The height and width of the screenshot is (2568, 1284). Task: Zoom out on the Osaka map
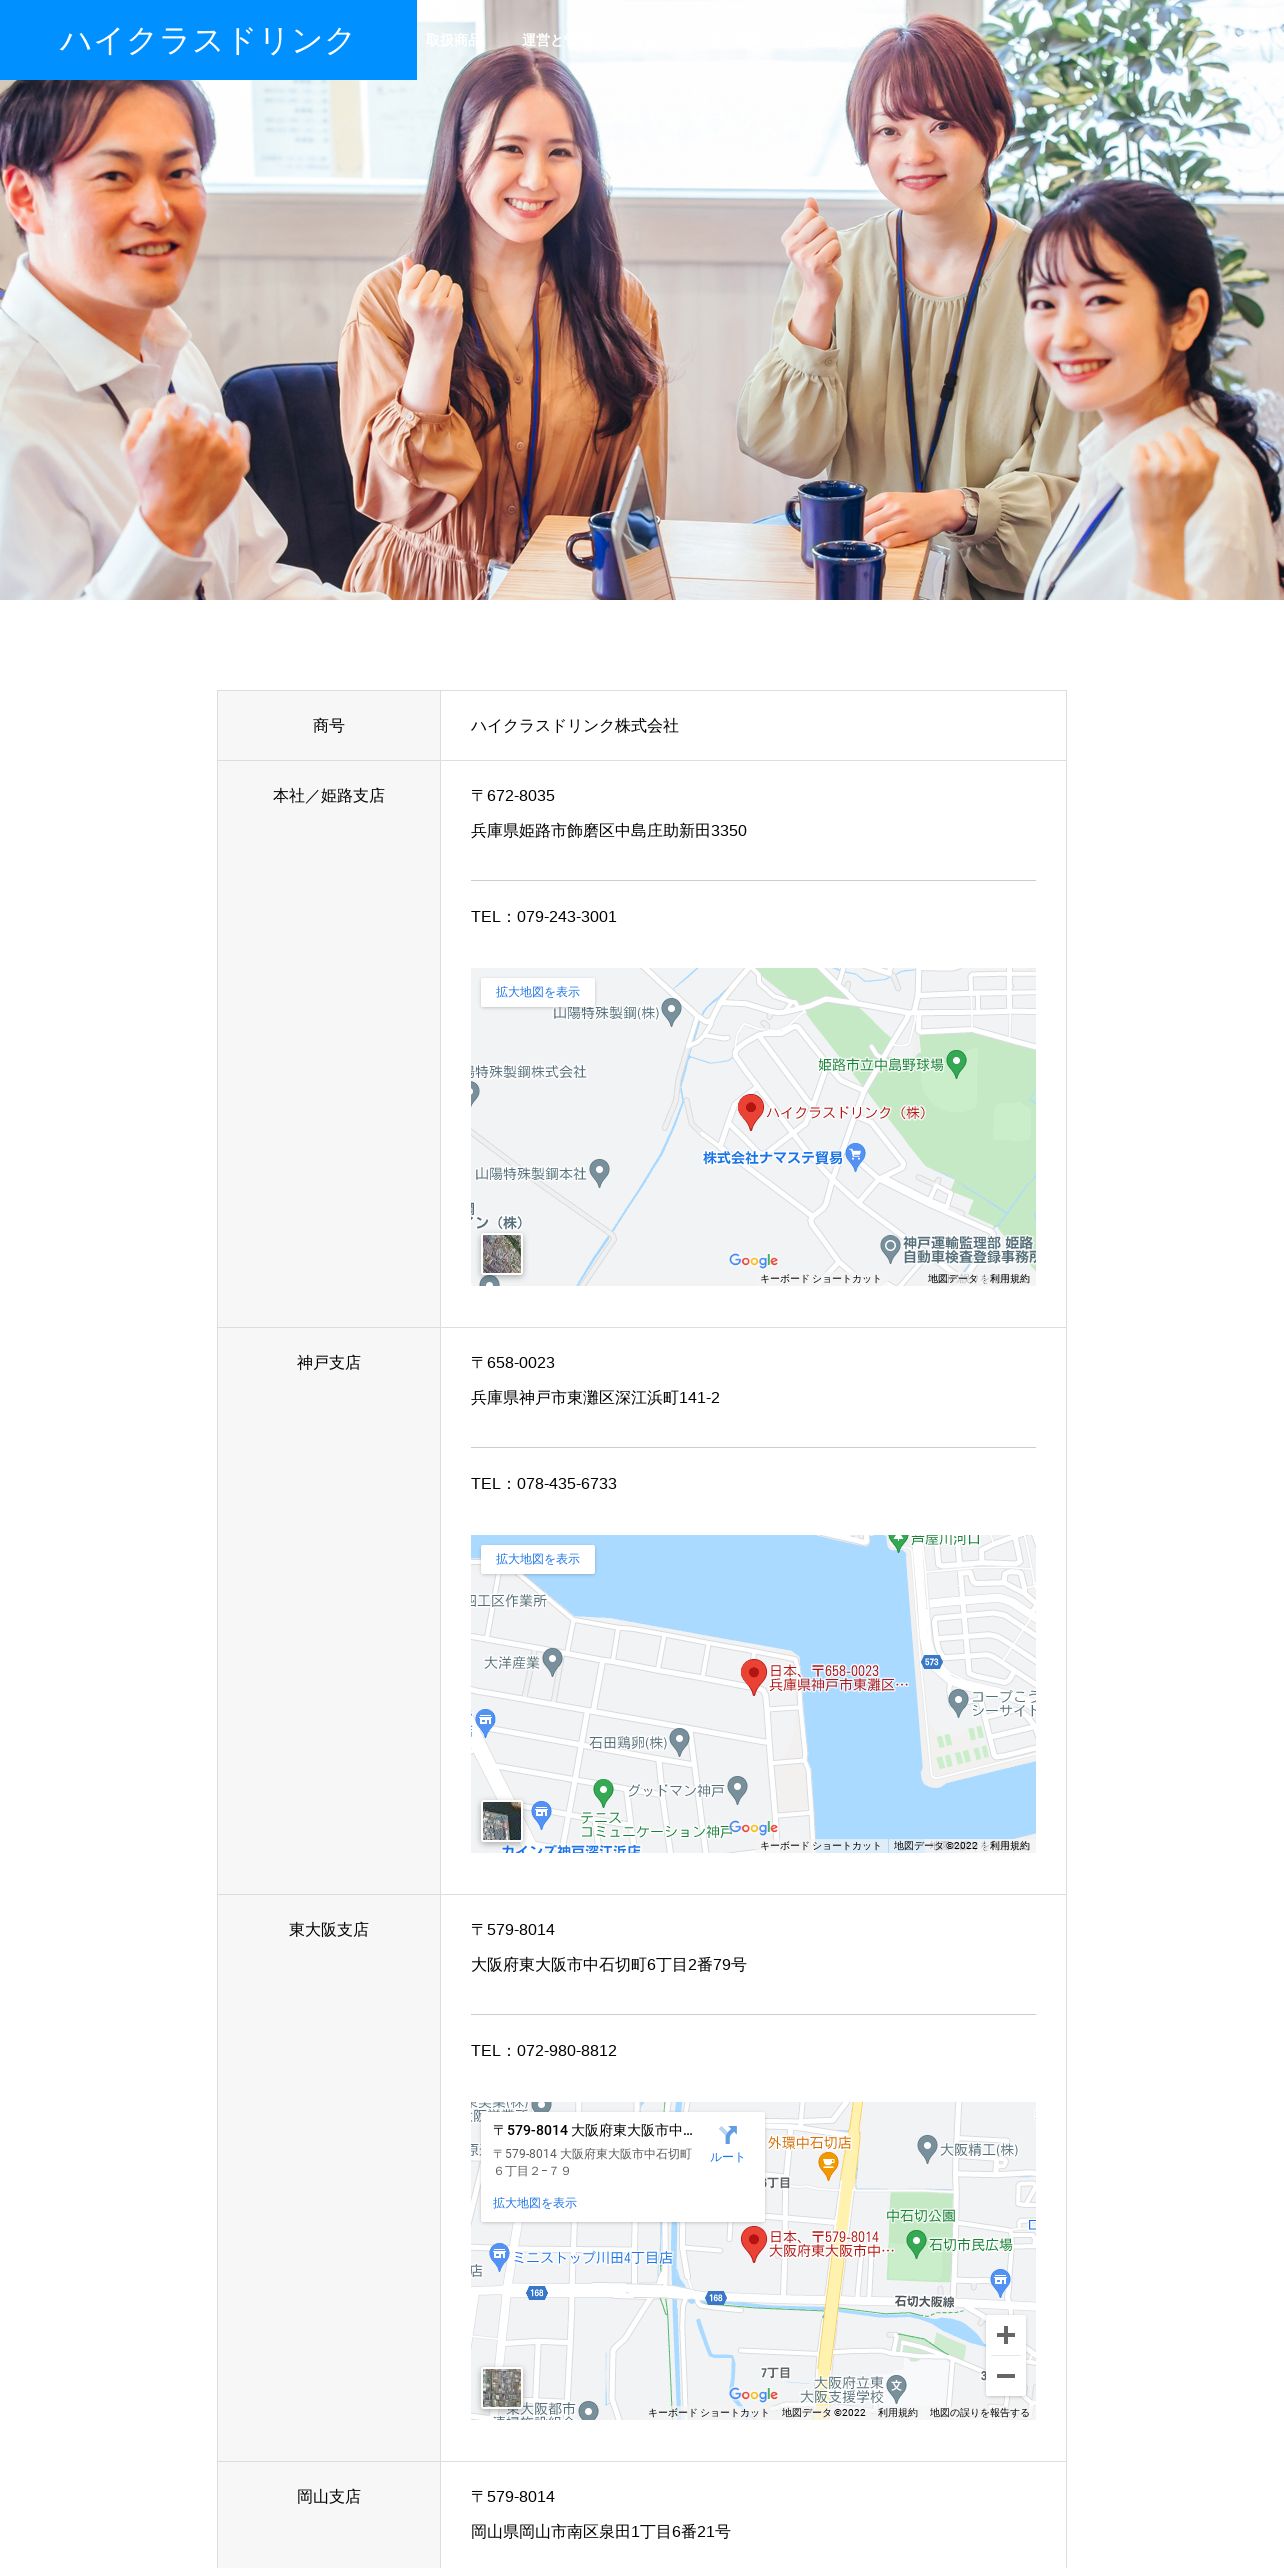1006,2376
